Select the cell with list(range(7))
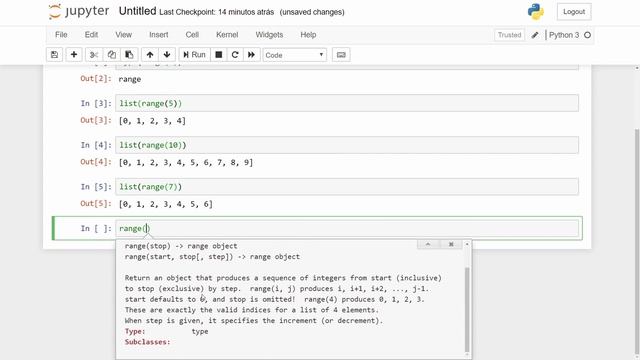This screenshot has width=640, height=360. click(347, 187)
